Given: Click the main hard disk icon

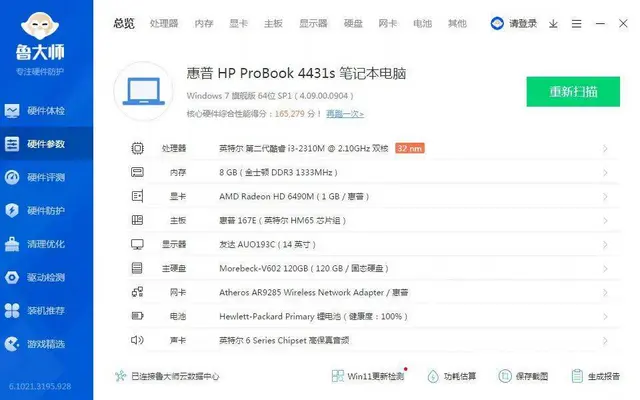Looking at the screenshot, I should [138, 268].
